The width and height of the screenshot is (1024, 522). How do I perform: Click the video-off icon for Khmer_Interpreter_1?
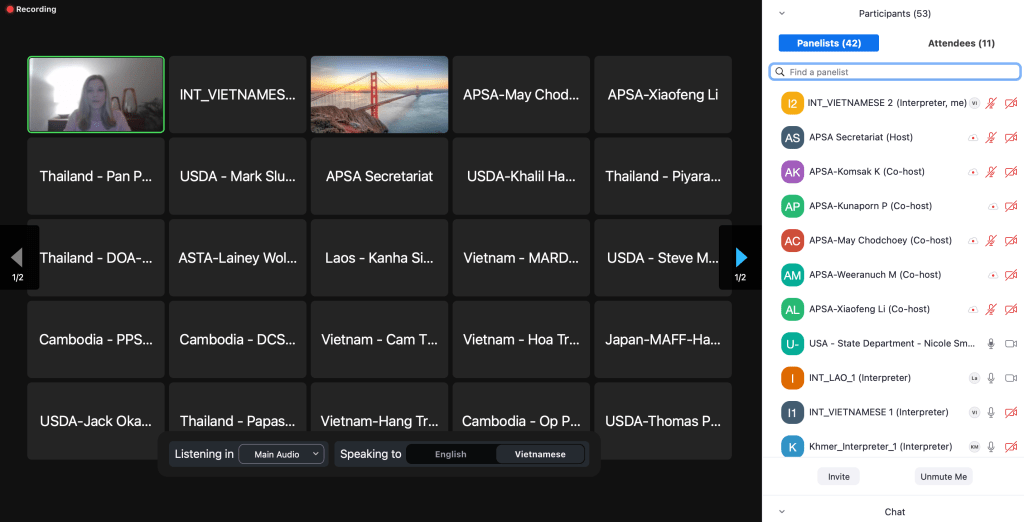pyautogui.click(x=1010, y=447)
